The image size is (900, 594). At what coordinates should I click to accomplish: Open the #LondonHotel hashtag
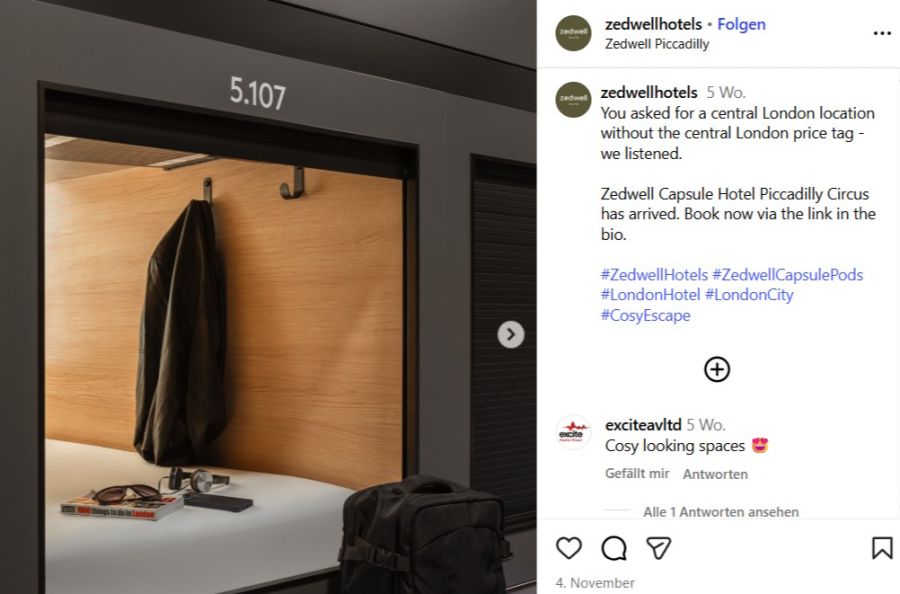(x=650, y=295)
